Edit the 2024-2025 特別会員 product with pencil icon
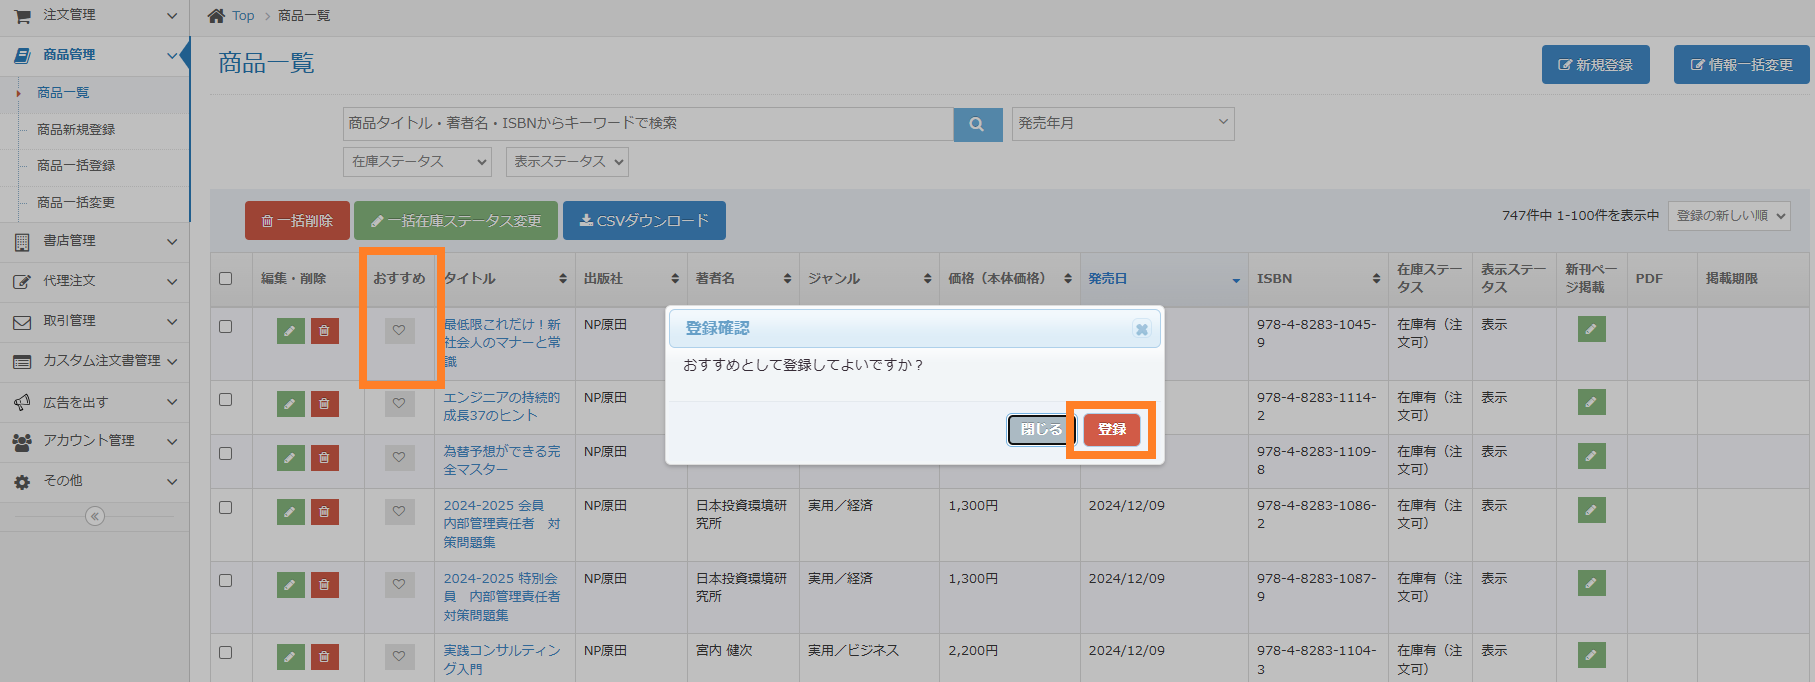1815x682 pixels. point(290,585)
